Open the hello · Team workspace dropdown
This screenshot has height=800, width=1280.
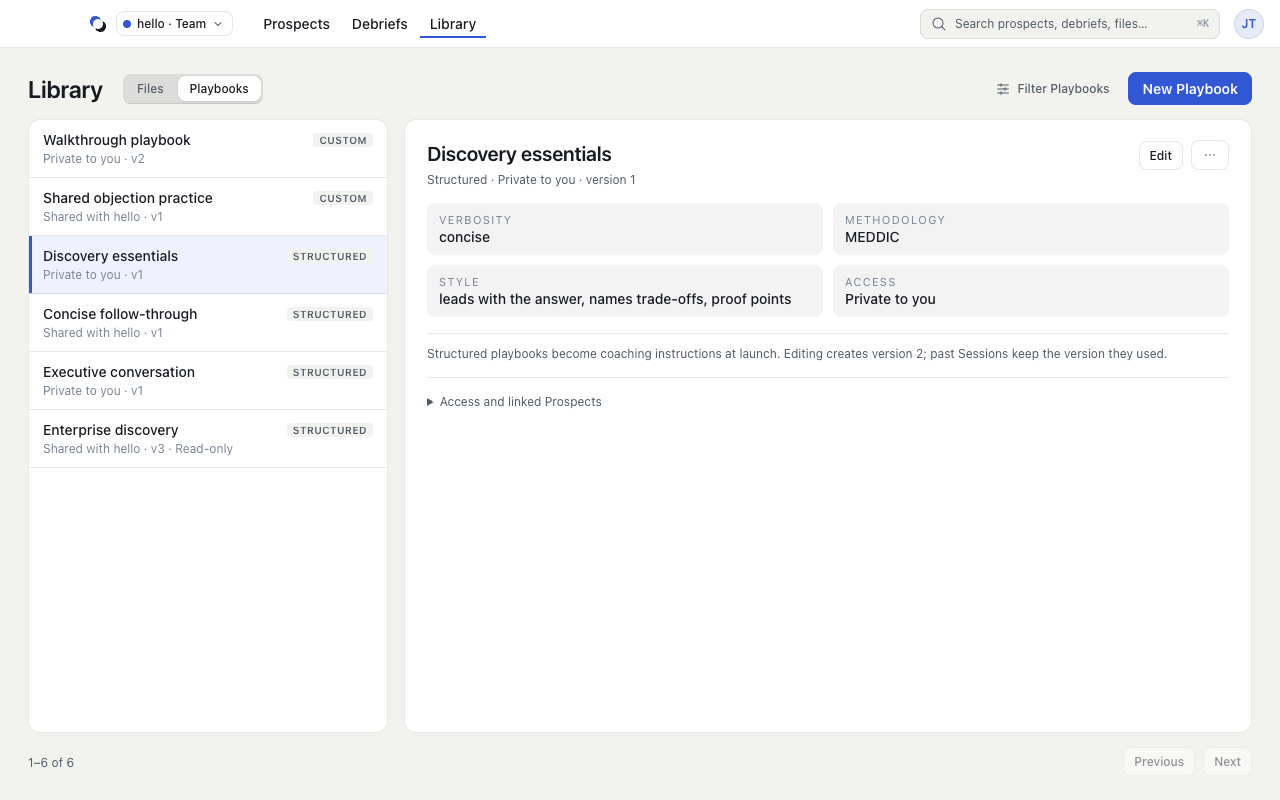tap(174, 24)
